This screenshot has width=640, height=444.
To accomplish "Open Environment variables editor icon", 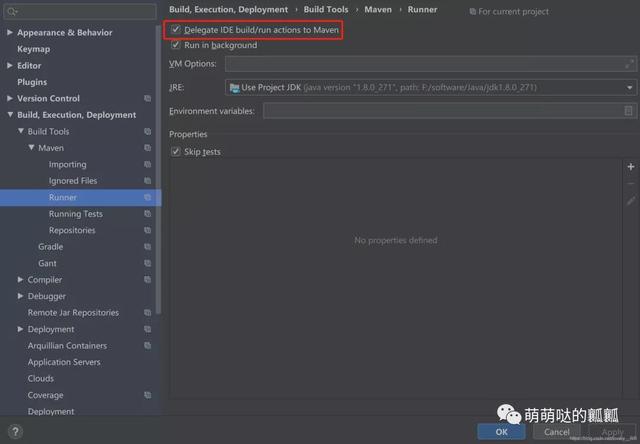I will tap(629, 111).
